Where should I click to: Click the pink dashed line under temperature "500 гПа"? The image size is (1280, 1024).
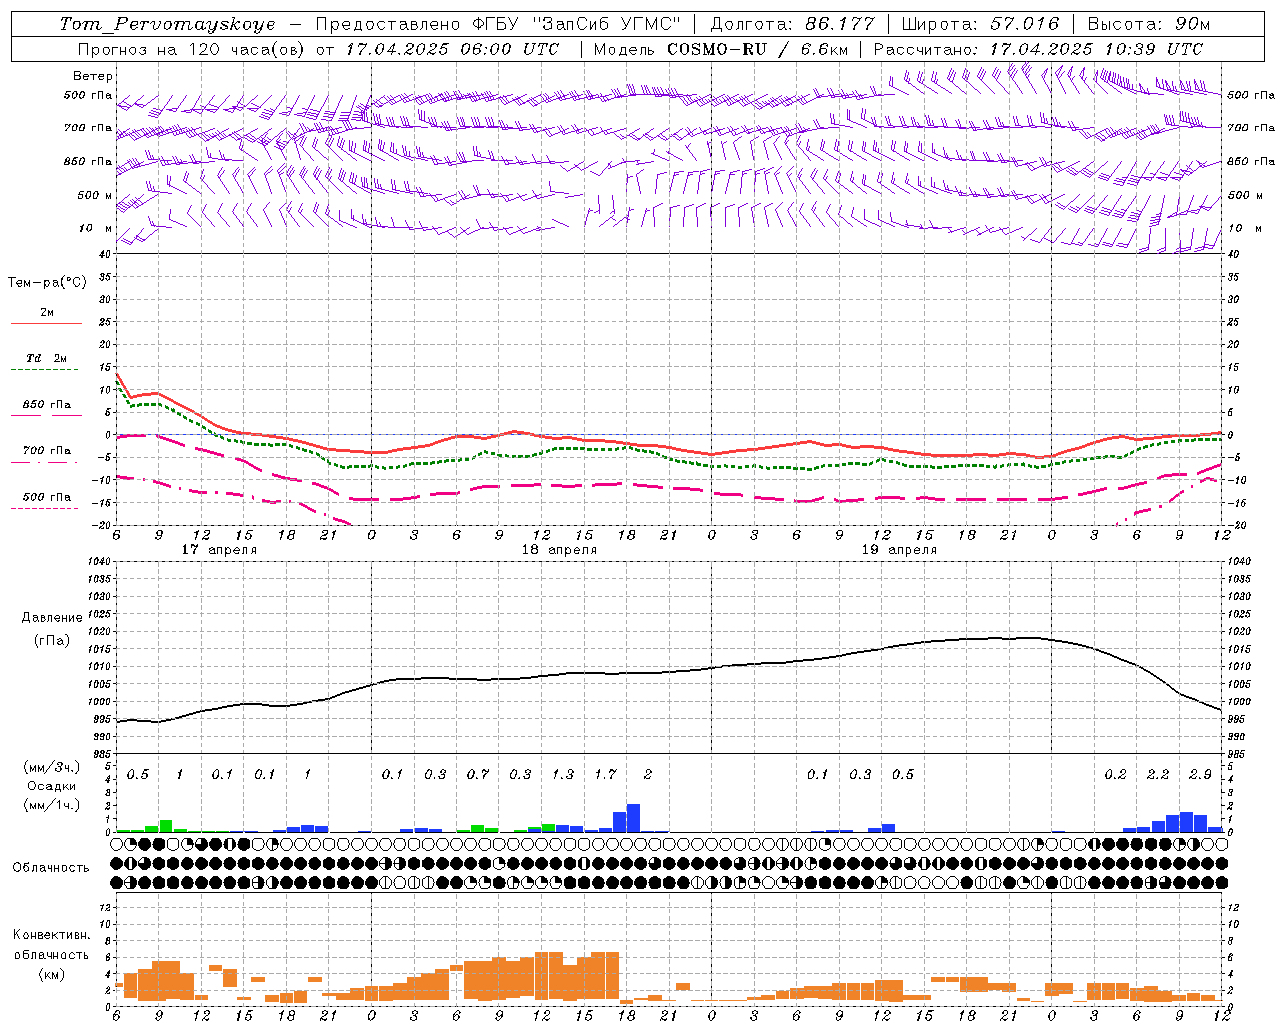[44, 508]
